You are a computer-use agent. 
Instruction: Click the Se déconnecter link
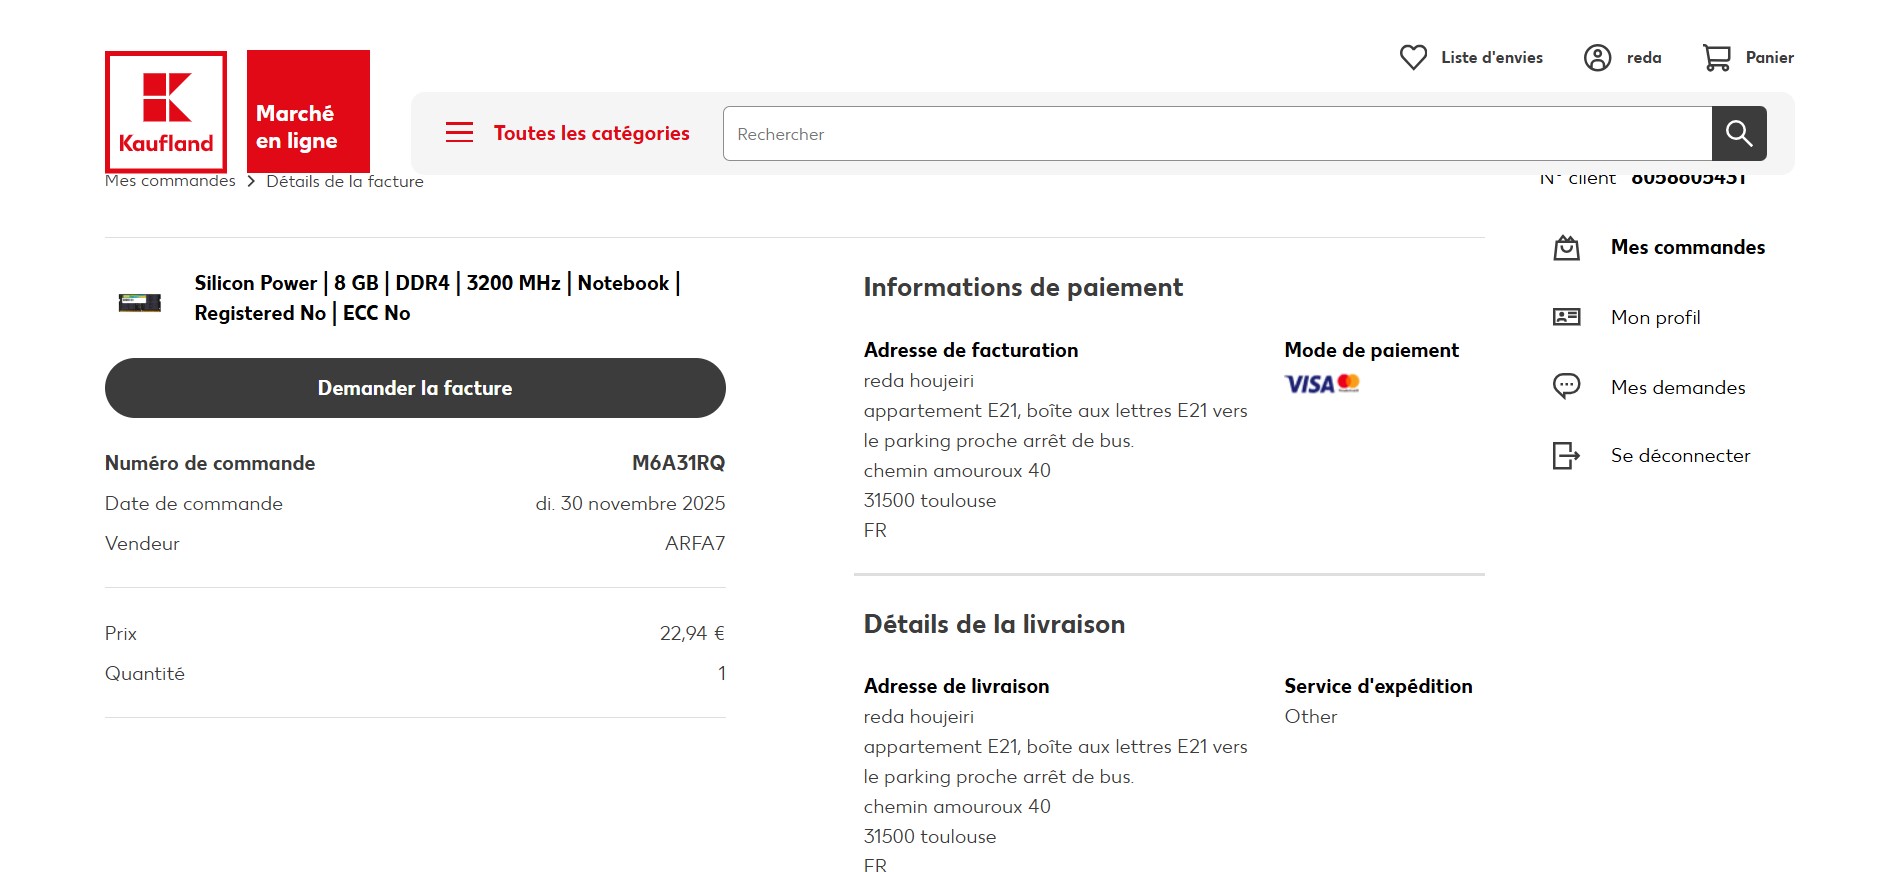[1680, 456]
